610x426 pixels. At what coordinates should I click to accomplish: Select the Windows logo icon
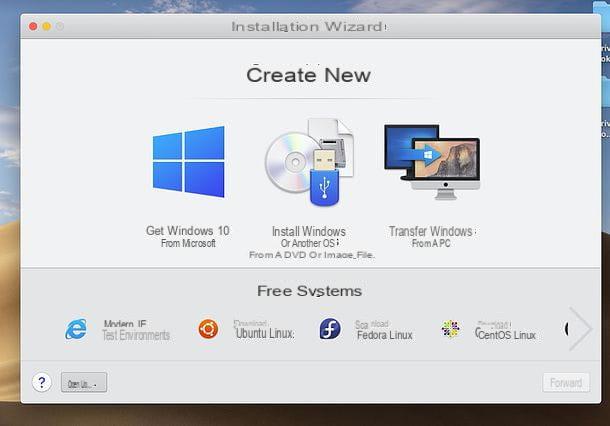(188, 162)
